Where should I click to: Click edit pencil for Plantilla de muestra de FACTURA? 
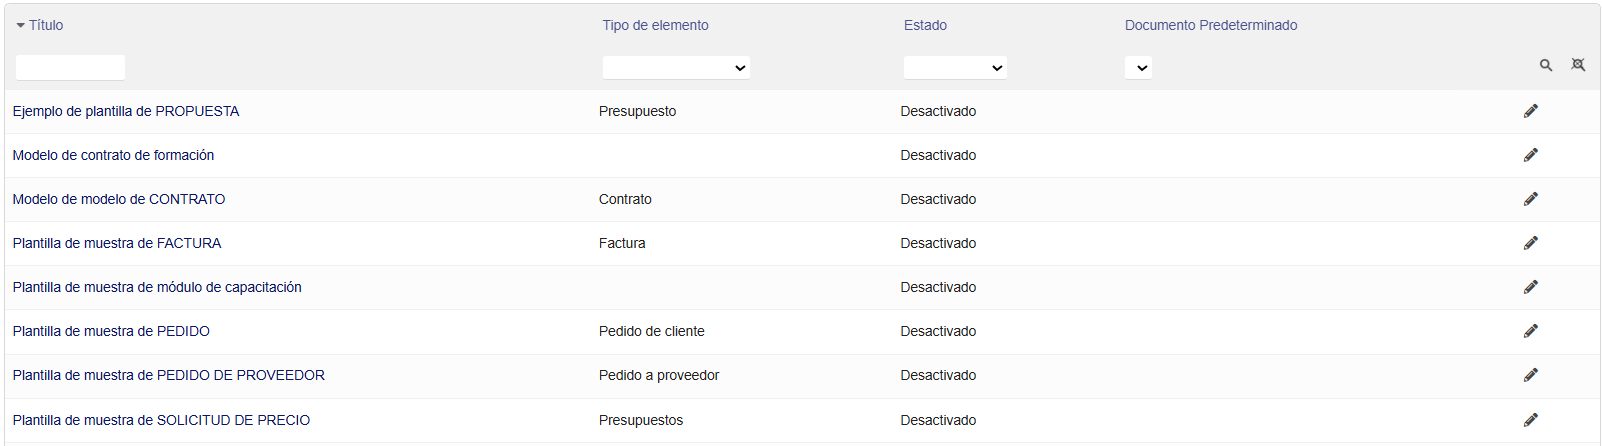click(1530, 243)
